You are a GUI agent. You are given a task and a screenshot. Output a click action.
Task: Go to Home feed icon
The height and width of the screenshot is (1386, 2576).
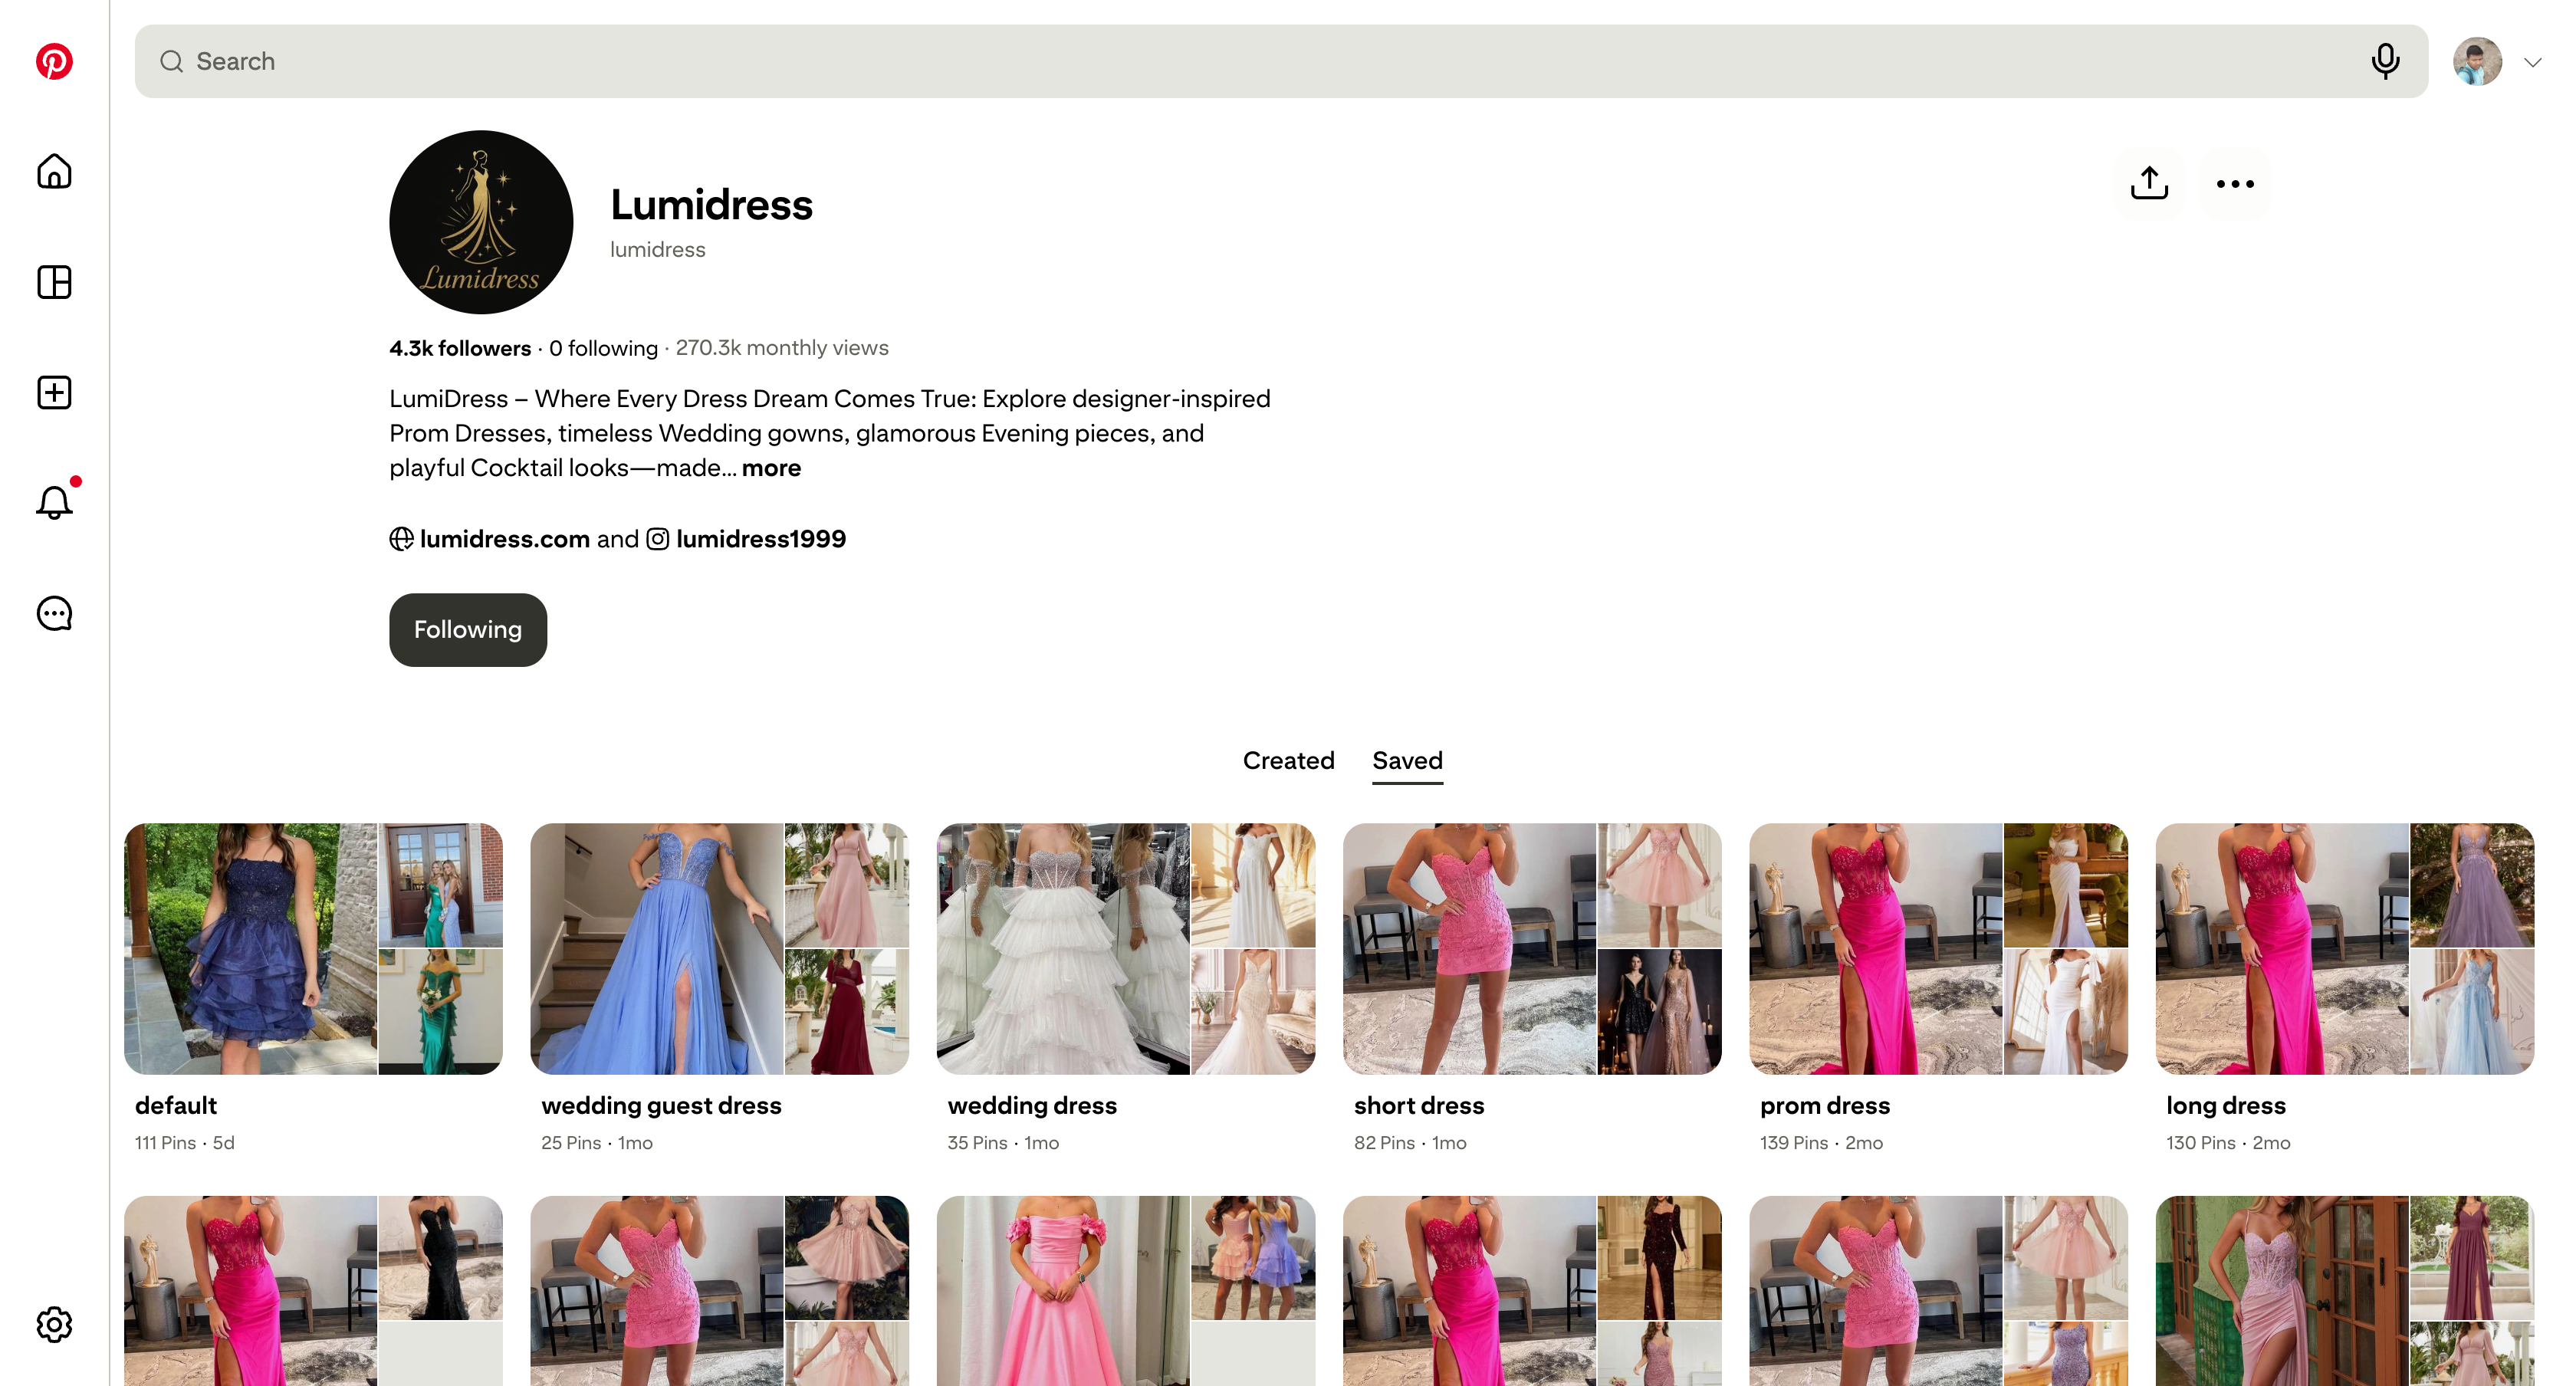(x=54, y=172)
